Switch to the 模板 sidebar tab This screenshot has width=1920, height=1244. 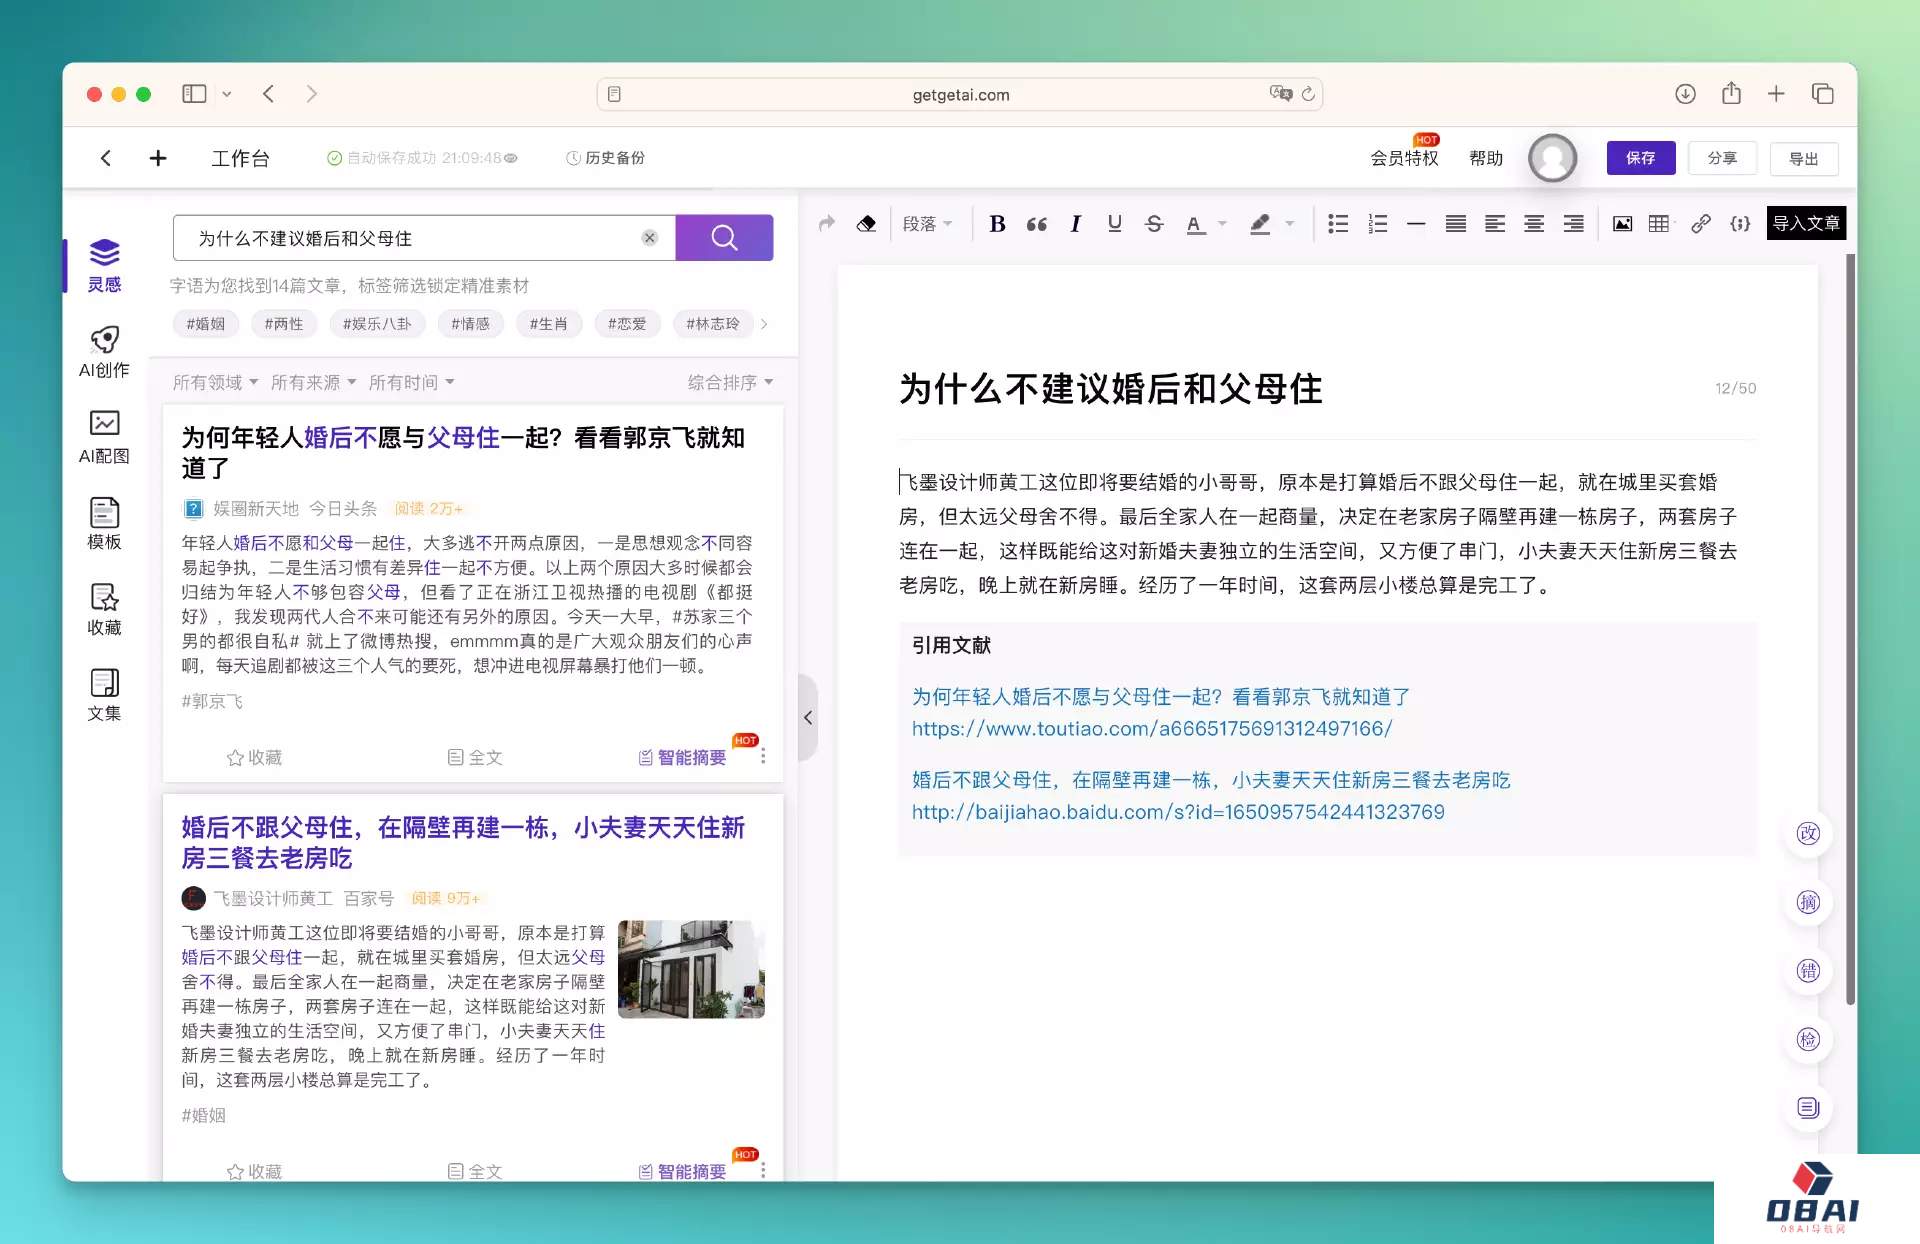[x=104, y=524]
